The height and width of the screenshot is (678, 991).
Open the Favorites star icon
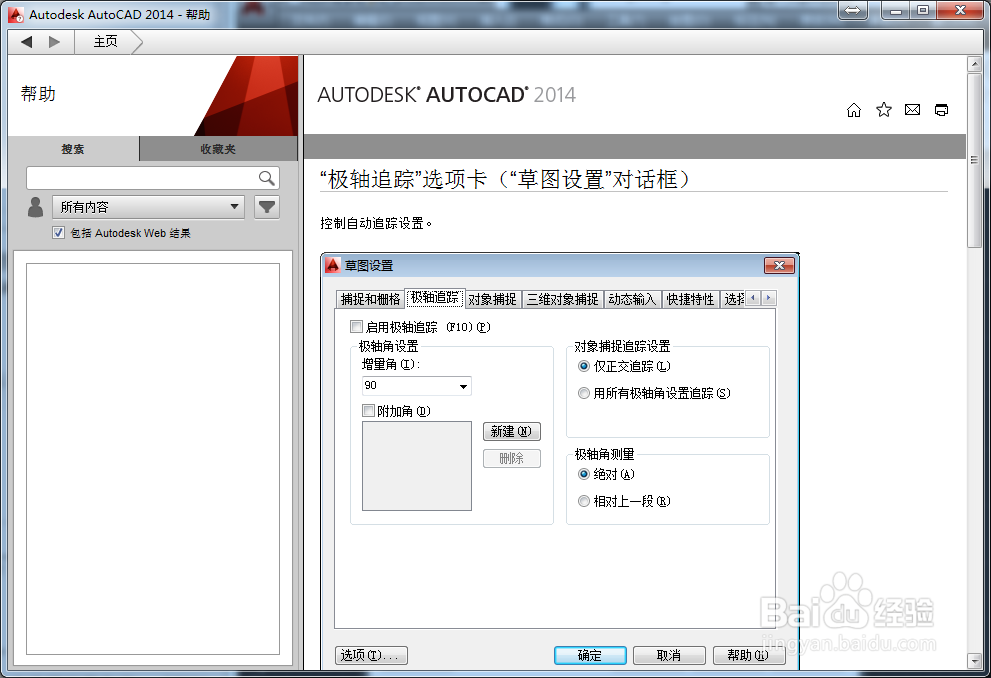[883, 110]
